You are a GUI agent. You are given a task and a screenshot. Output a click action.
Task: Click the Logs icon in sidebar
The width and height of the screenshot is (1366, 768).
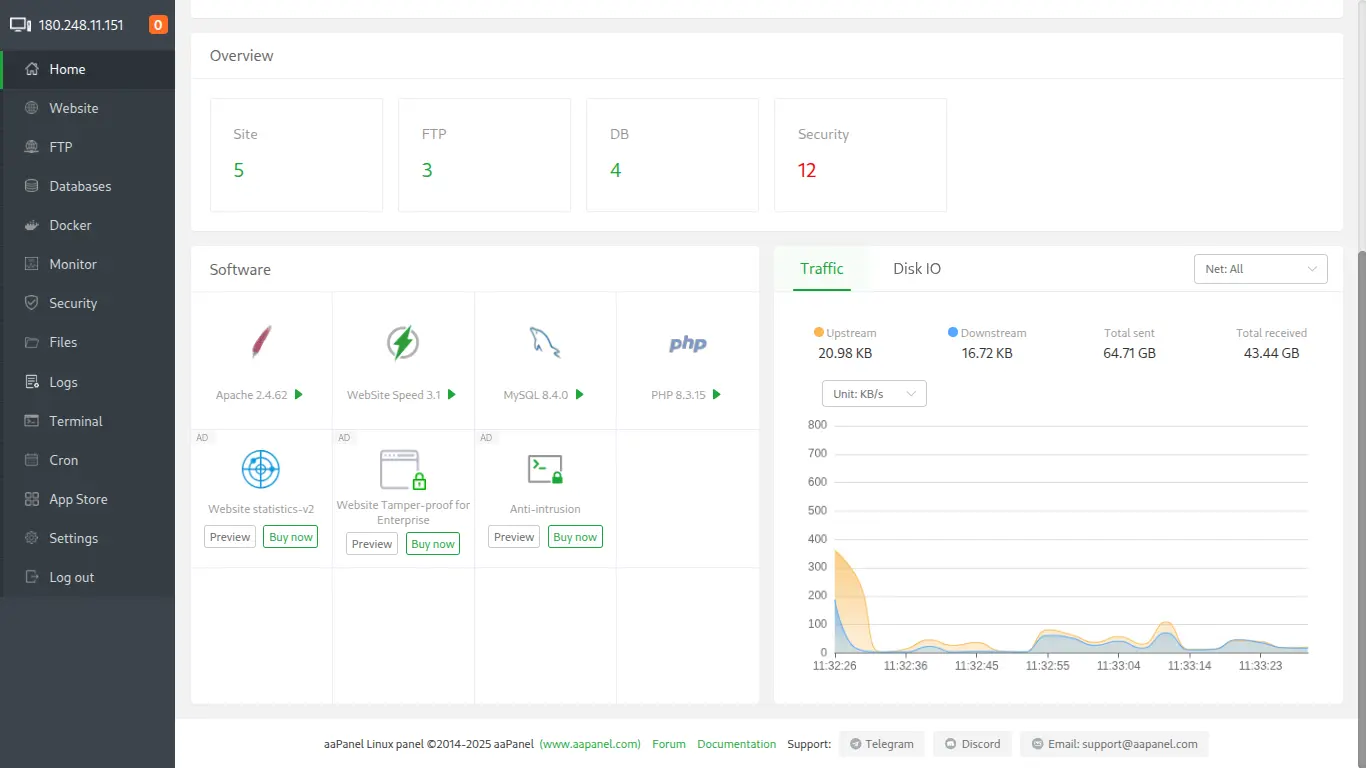point(31,382)
